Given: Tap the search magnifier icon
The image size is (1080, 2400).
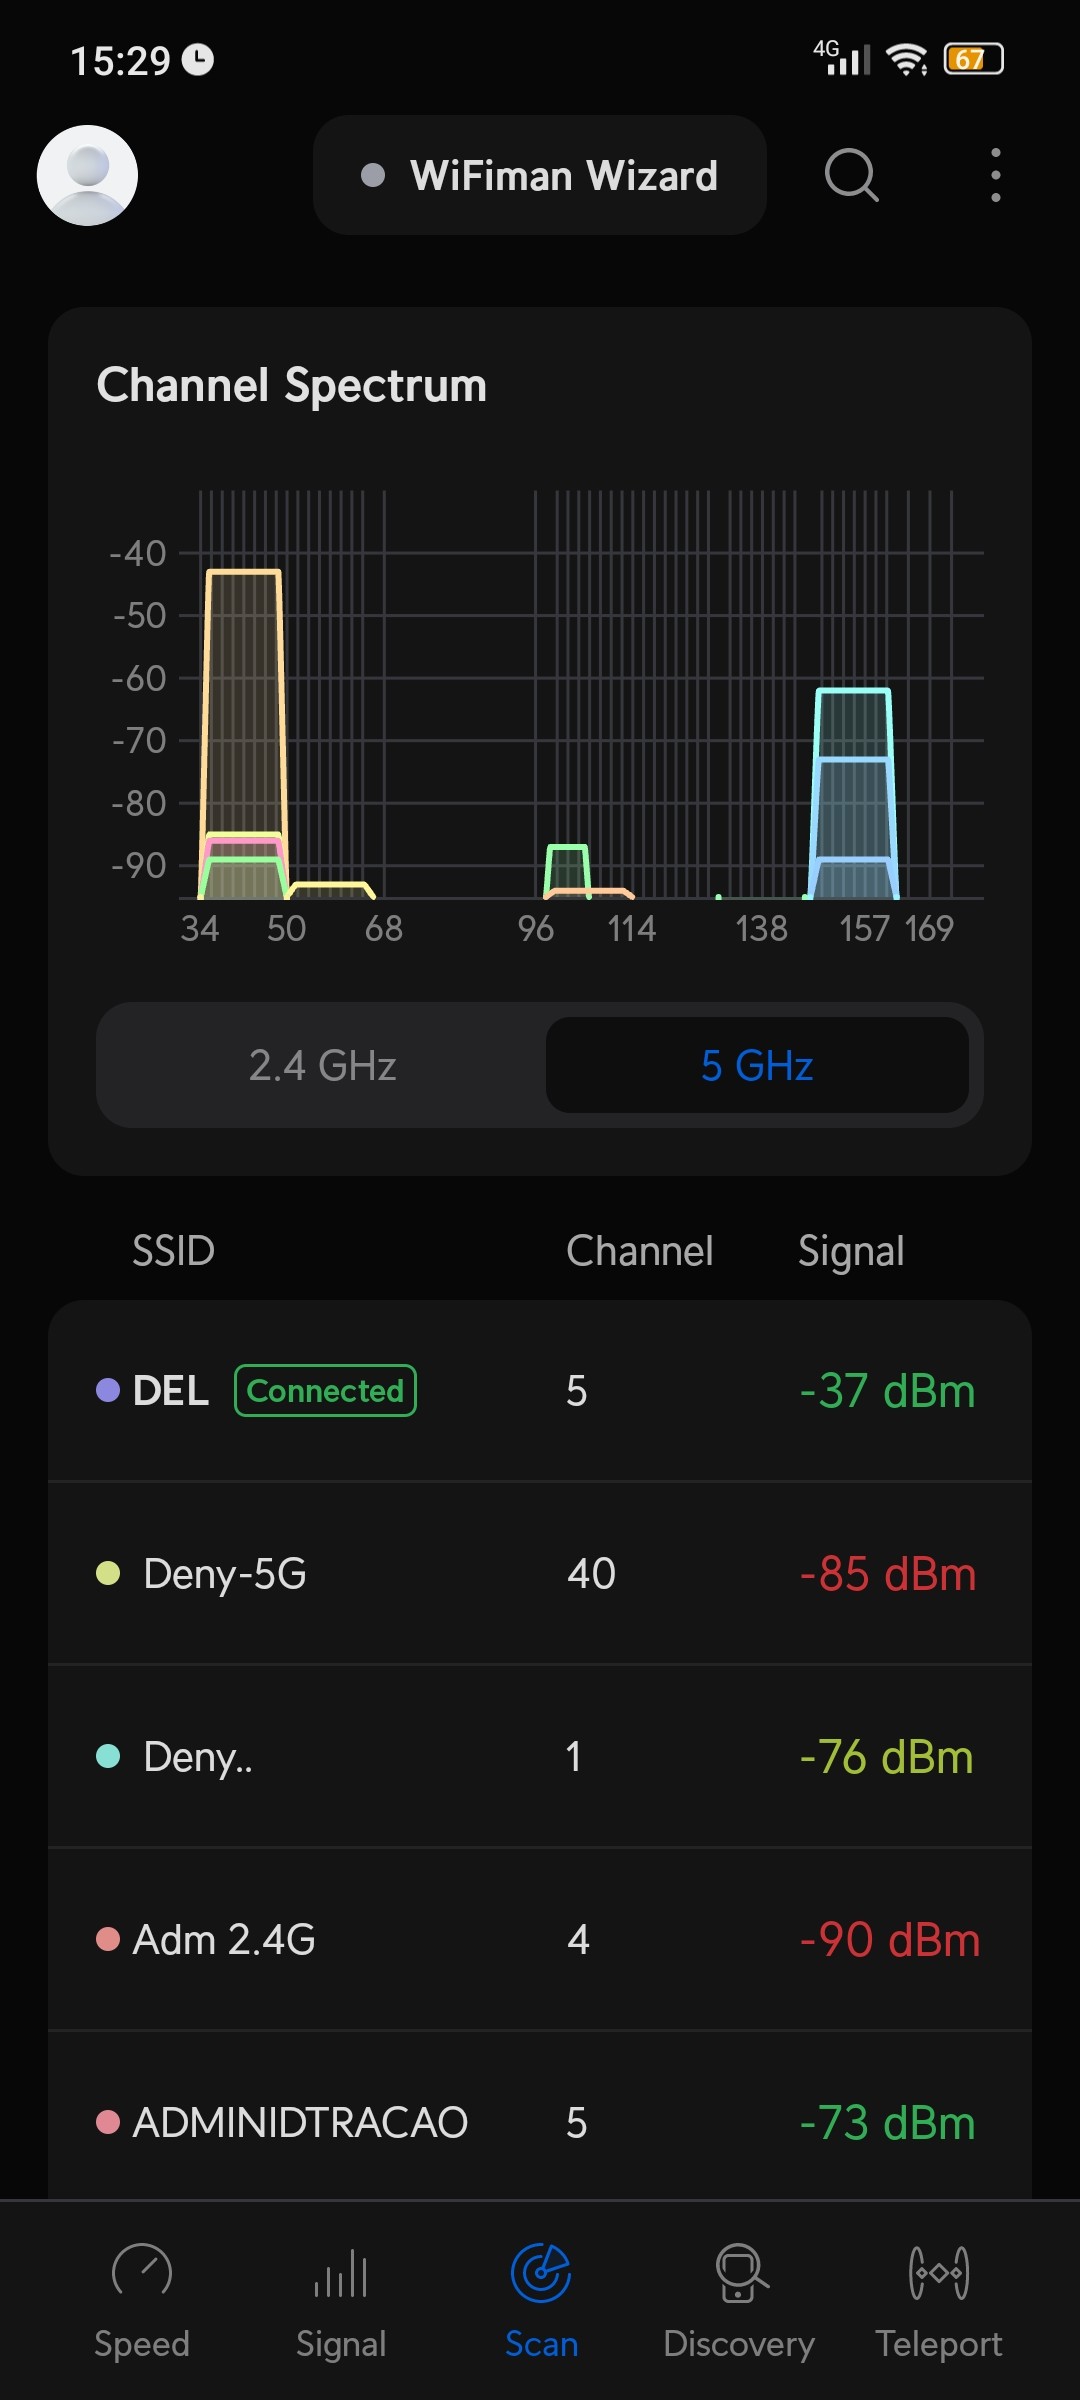Looking at the screenshot, I should coord(851,175).
